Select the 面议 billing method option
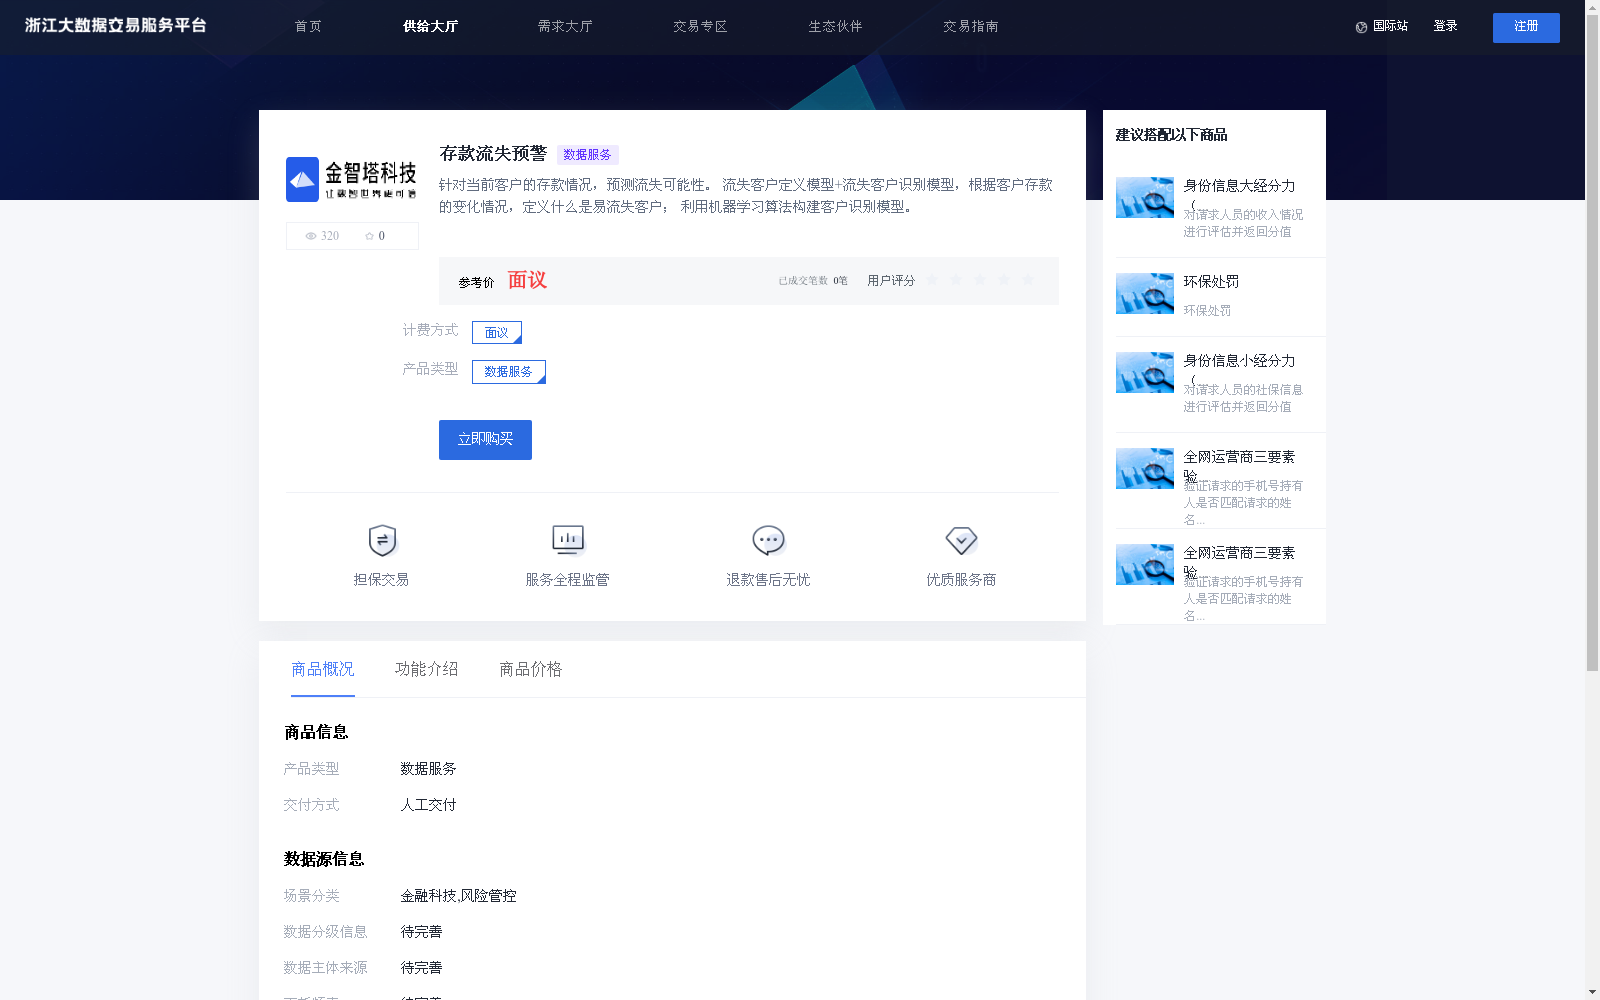 tap(496, 332)
